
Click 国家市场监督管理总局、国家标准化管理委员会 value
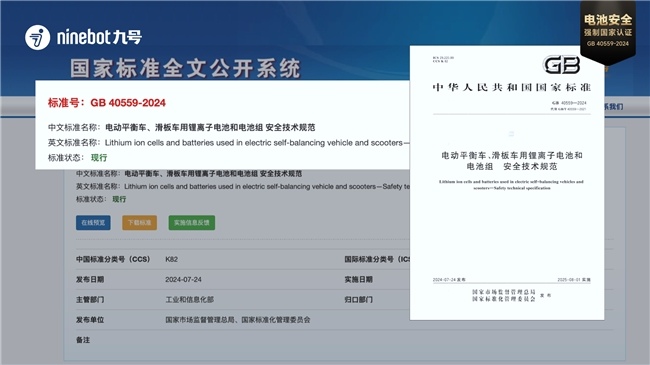[x=238, y=320]
